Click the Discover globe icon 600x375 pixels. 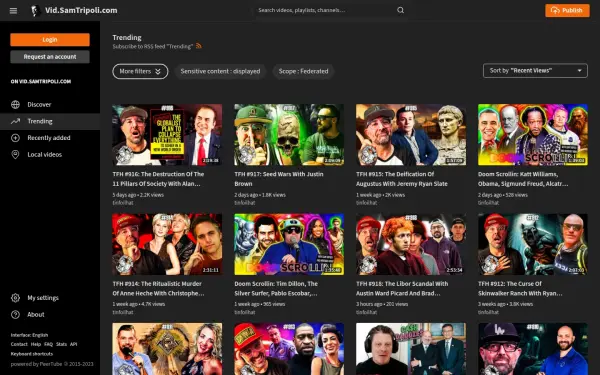click(x=15, y=104)
